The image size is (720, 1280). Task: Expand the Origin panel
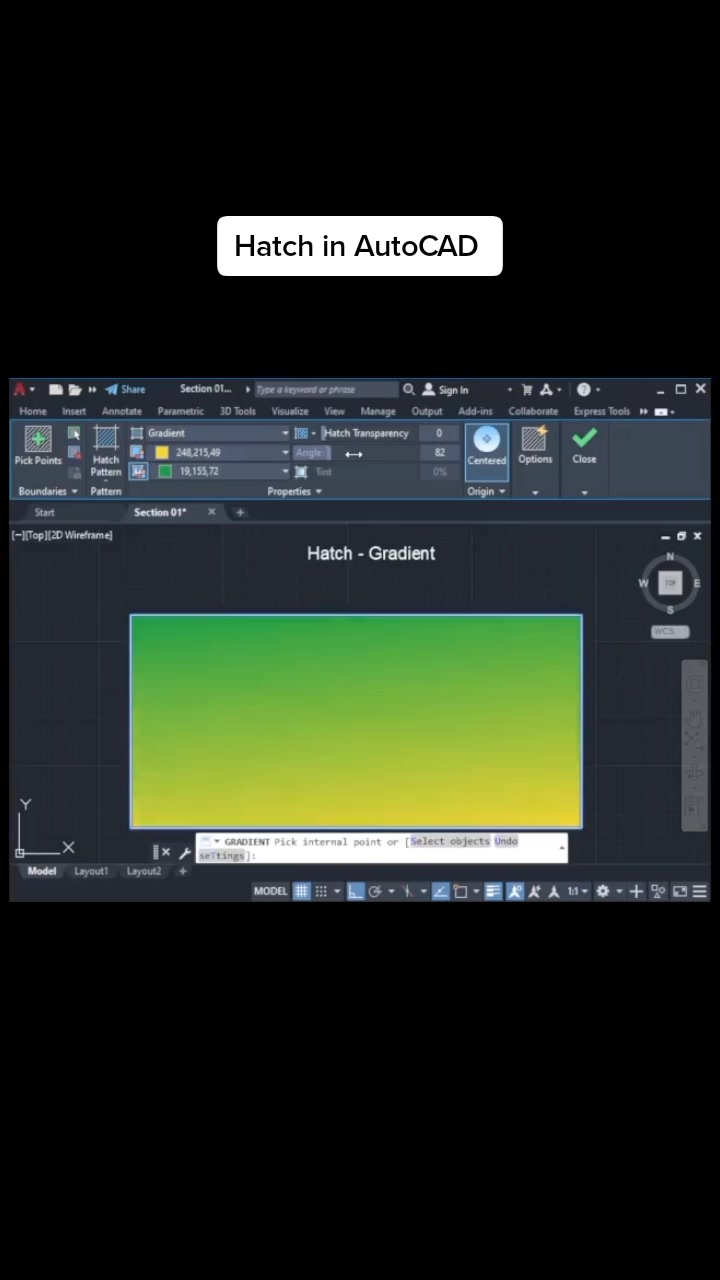point(486,491)
